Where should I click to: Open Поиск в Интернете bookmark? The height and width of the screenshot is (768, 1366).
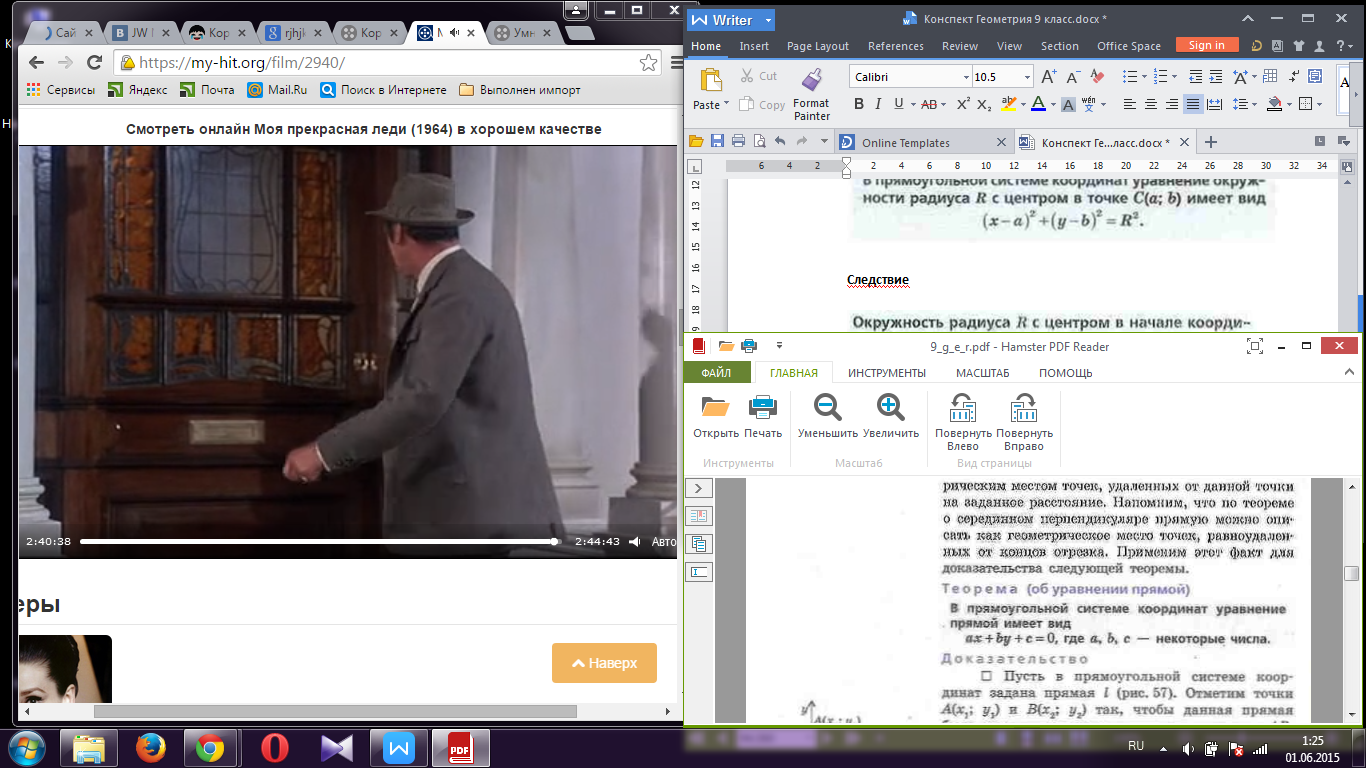pyautogui.click(x=384, y=90)
